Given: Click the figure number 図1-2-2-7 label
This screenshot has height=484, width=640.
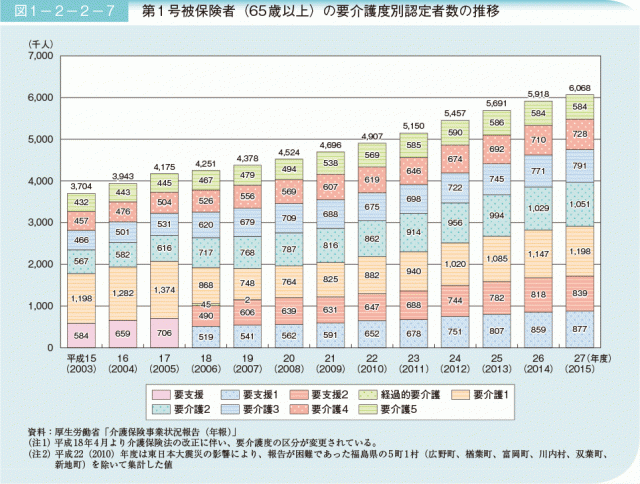Looking at the screenshot, I should pyautogui.click(x=64, y=11).
